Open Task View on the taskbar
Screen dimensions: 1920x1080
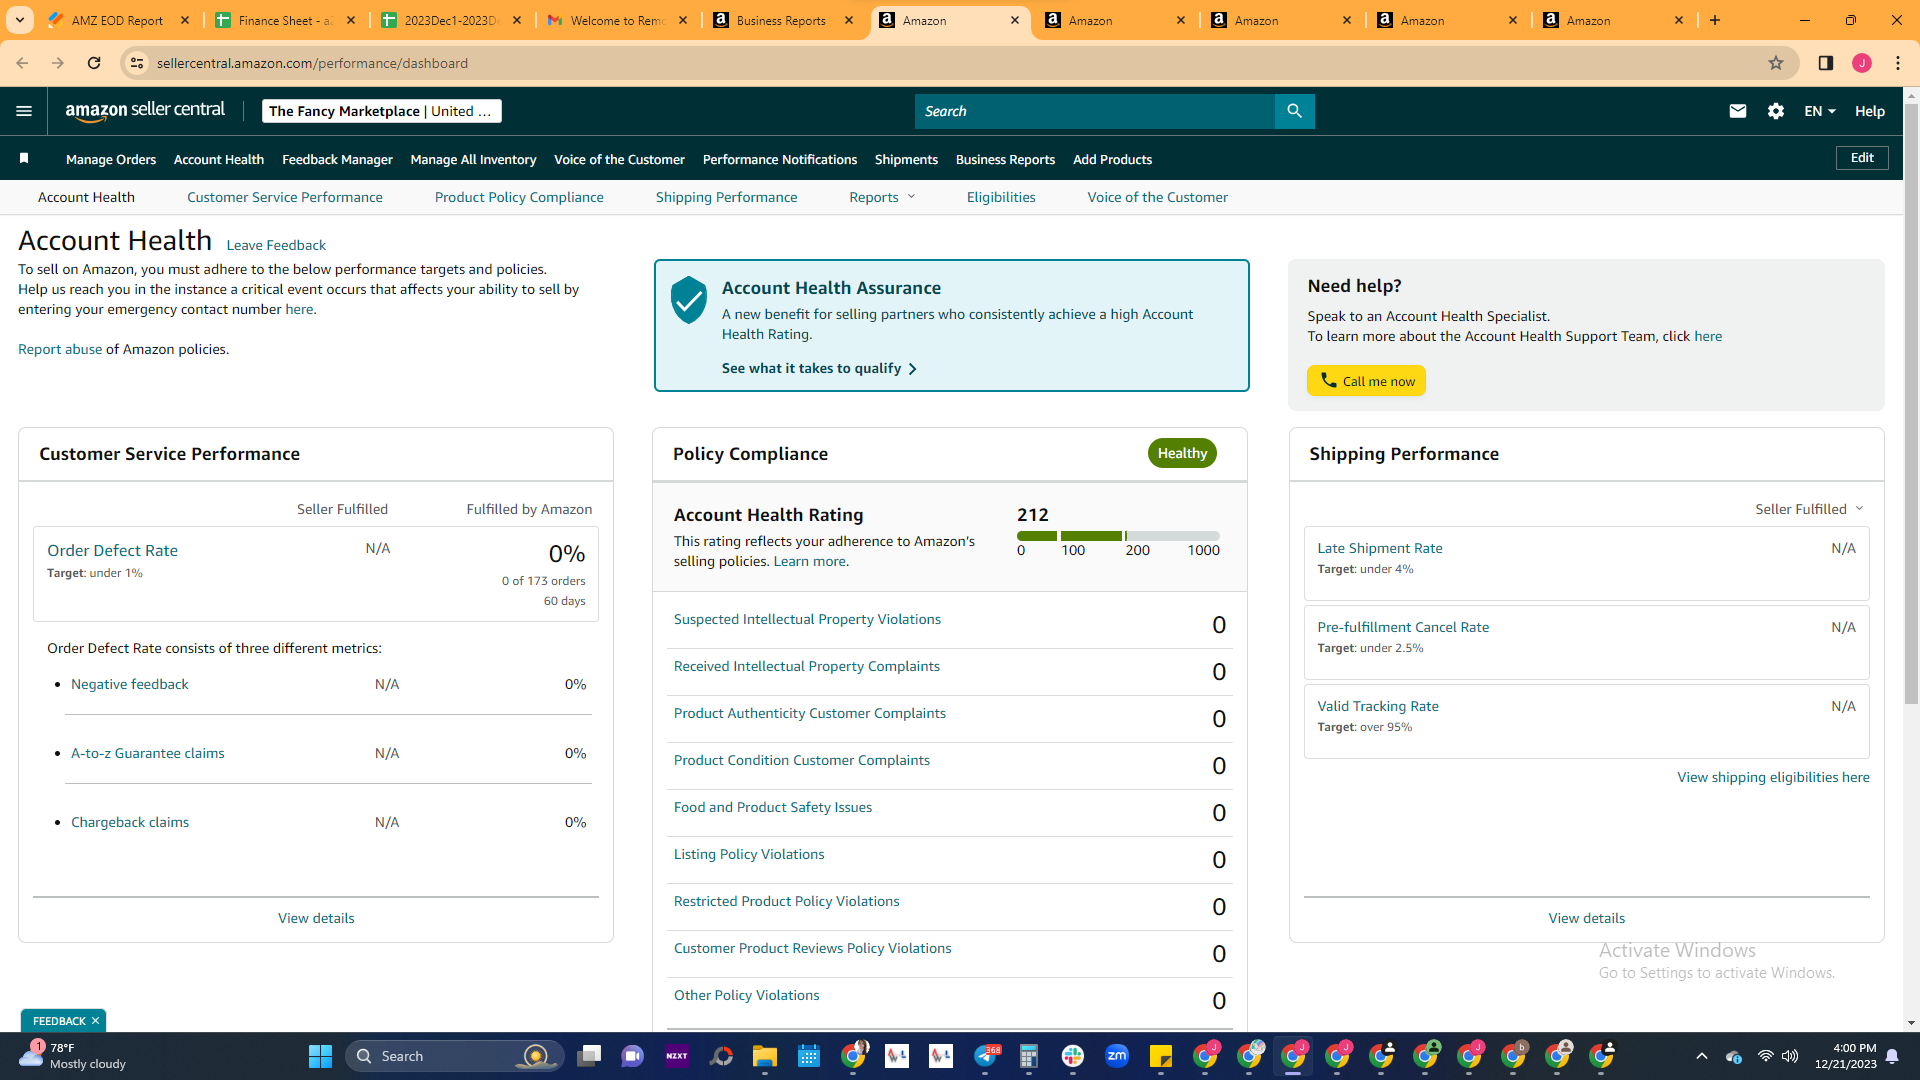coord(589,1056)
